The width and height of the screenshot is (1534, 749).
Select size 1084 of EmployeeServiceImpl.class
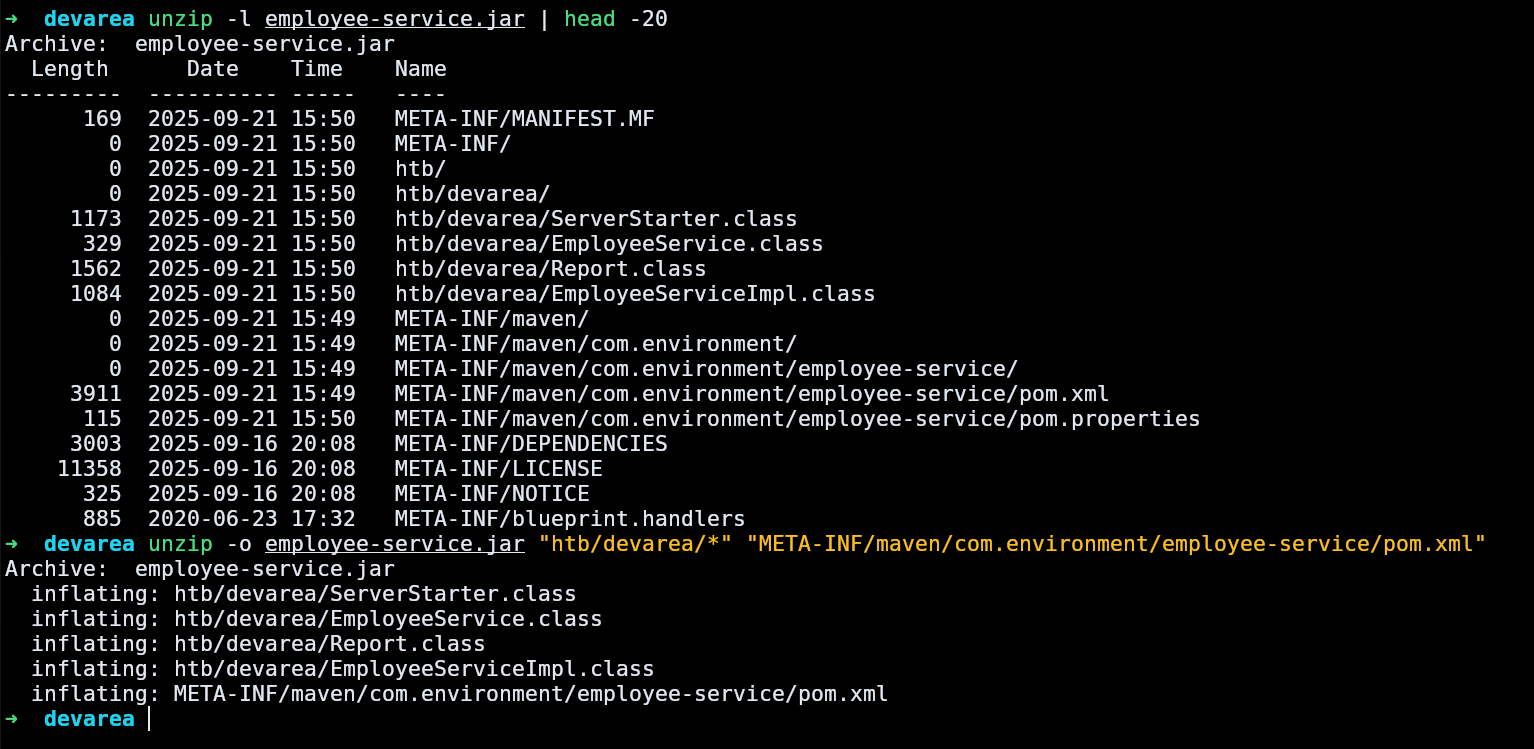coord(96,294)
